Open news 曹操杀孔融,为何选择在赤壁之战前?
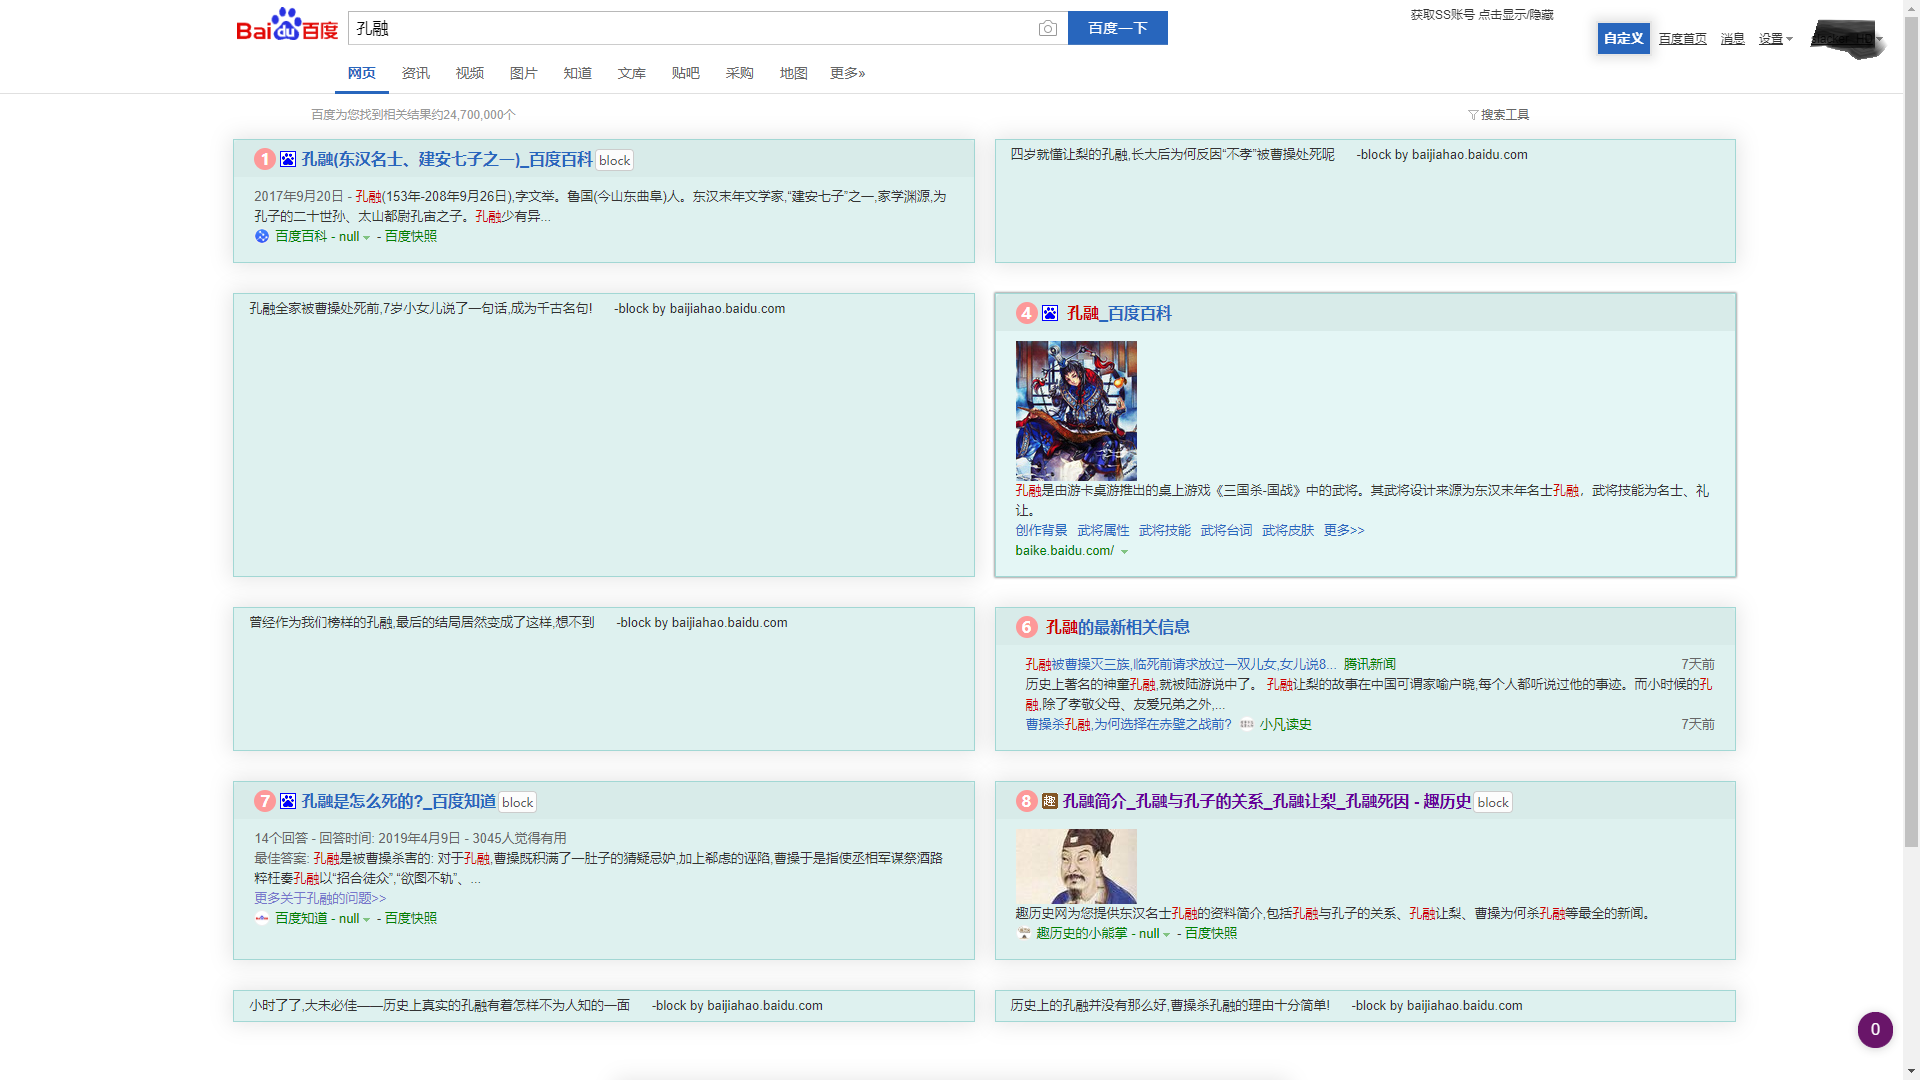 [1128, 724]
